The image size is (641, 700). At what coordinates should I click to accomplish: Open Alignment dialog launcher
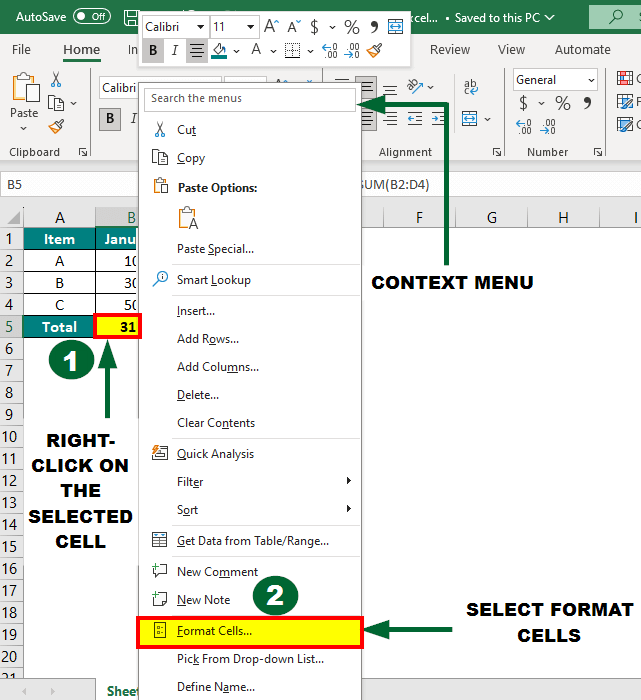tap(496, 152)
